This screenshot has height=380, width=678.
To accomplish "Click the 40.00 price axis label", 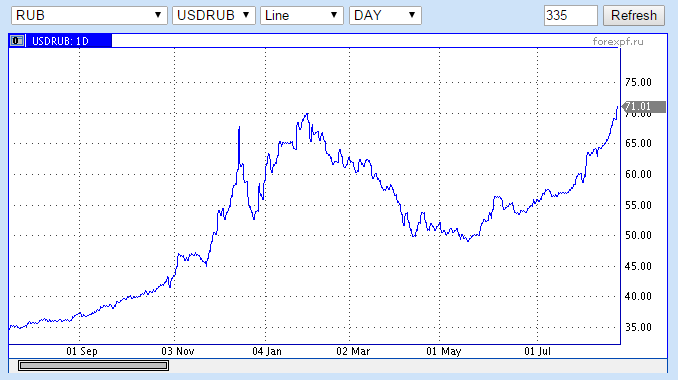I will point(638,296).
